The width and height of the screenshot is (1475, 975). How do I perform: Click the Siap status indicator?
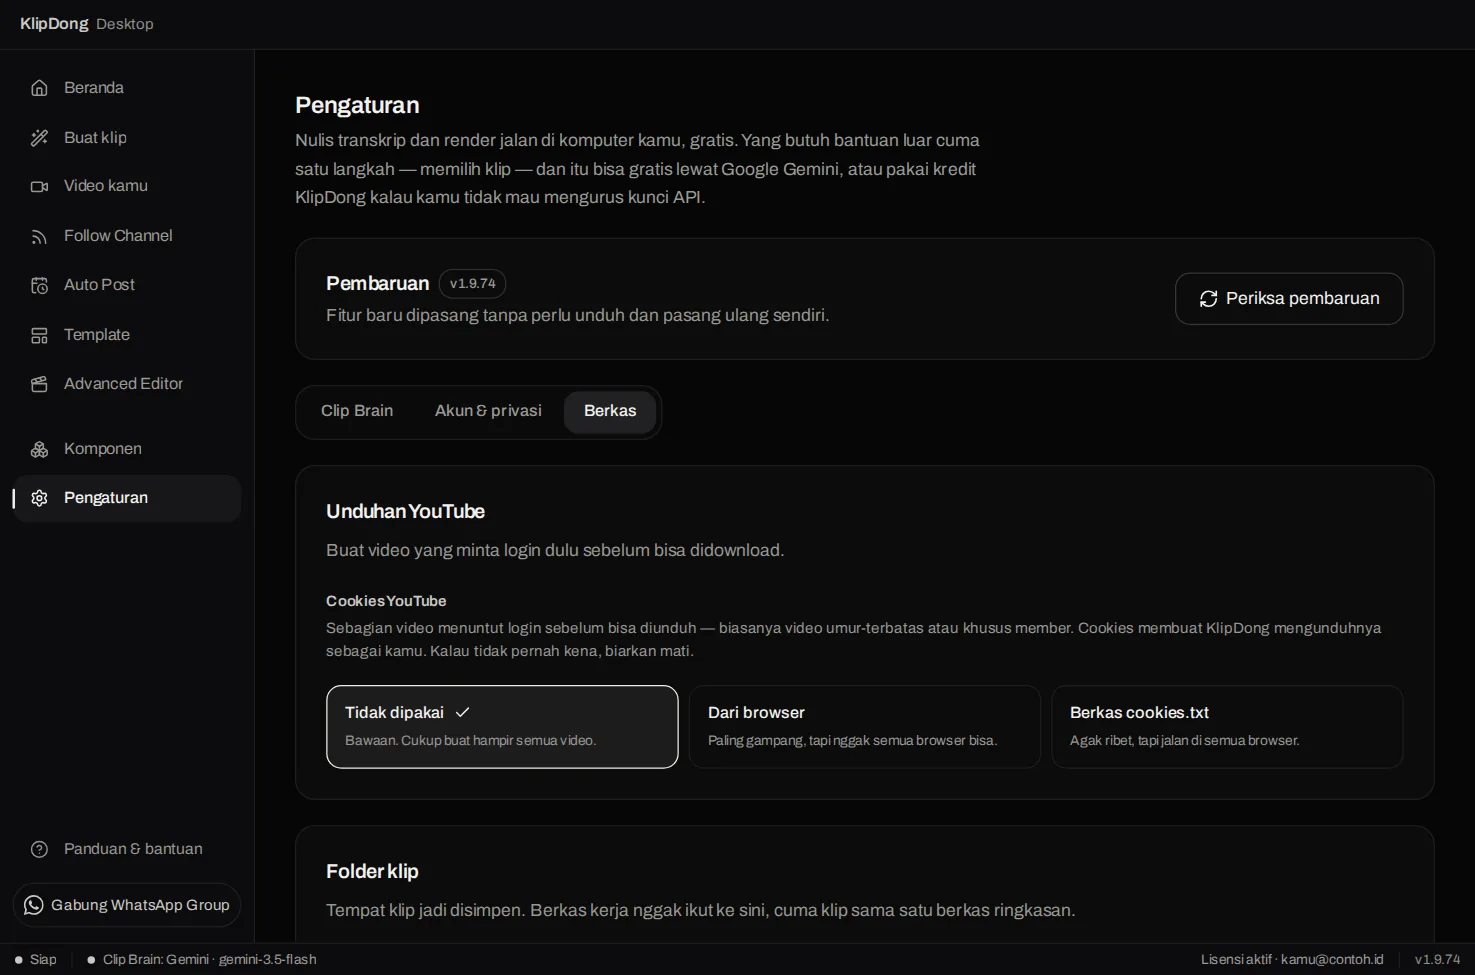click(x=36, y=960)
